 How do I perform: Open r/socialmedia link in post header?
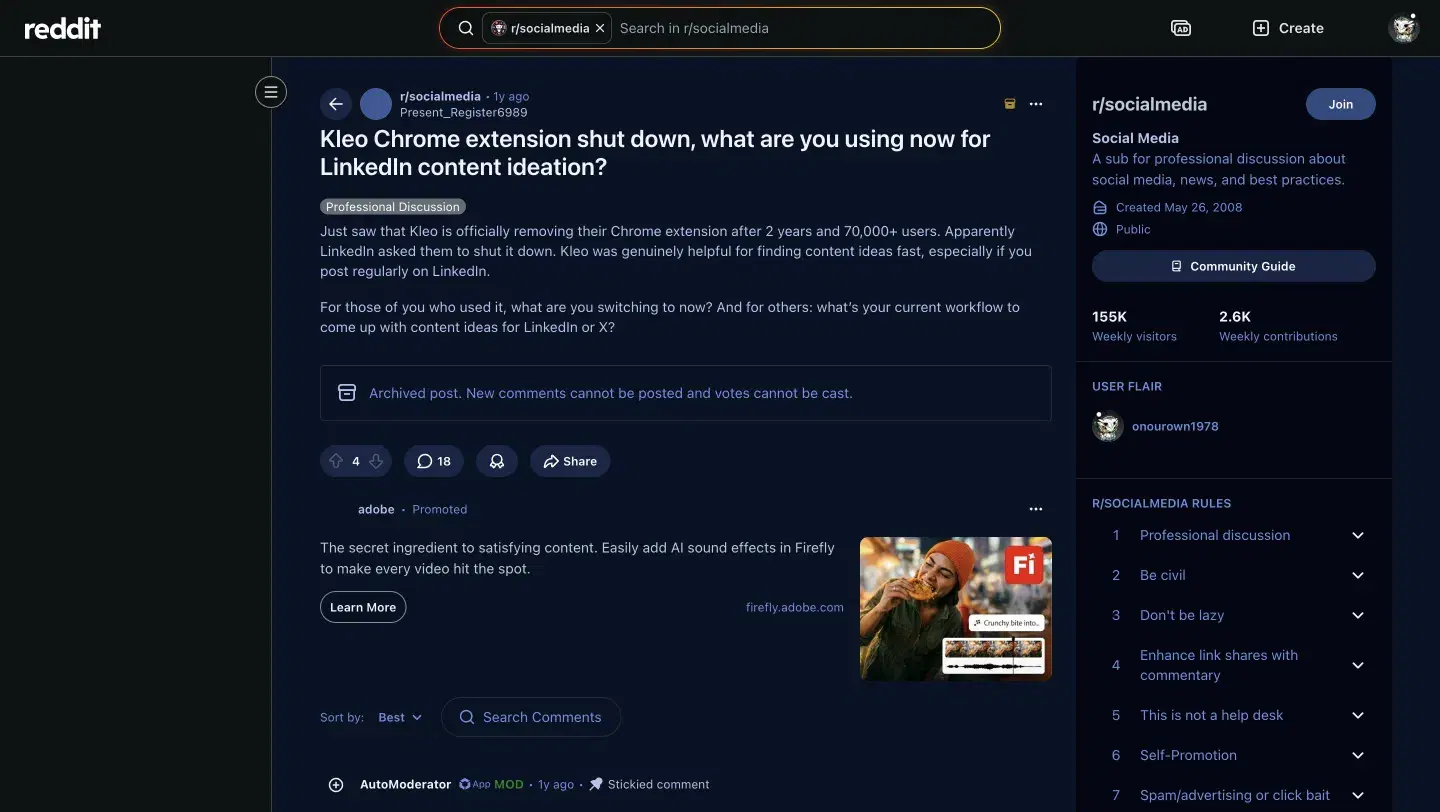tap(440, 96)
